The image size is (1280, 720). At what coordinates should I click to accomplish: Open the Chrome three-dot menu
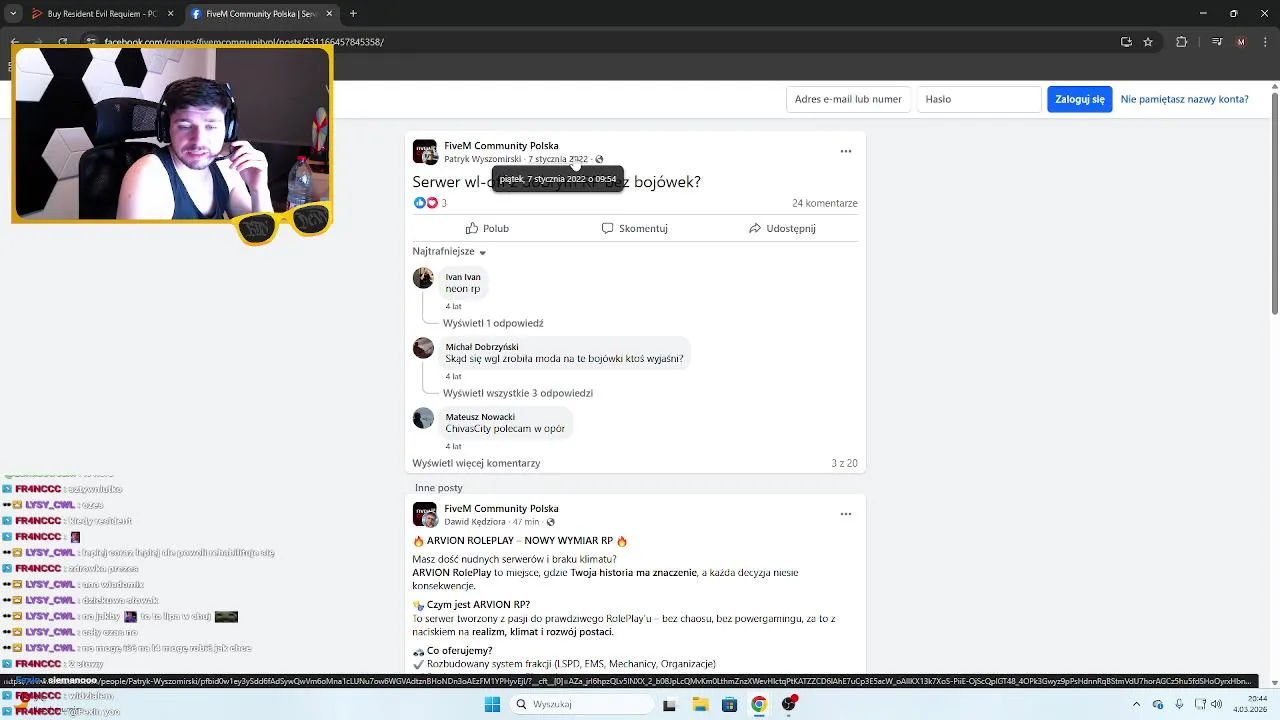[1264, 42]
